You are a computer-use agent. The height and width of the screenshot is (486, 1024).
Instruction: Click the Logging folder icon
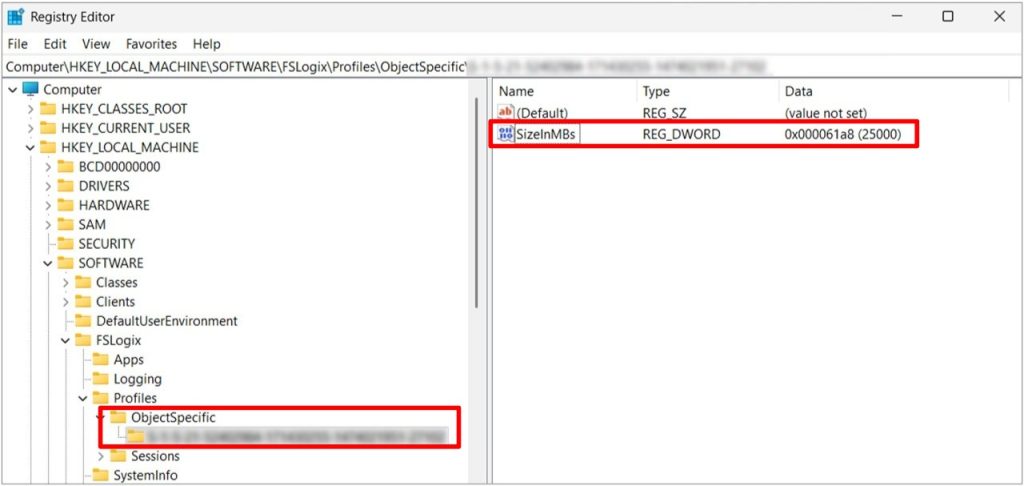pos(100,378)
